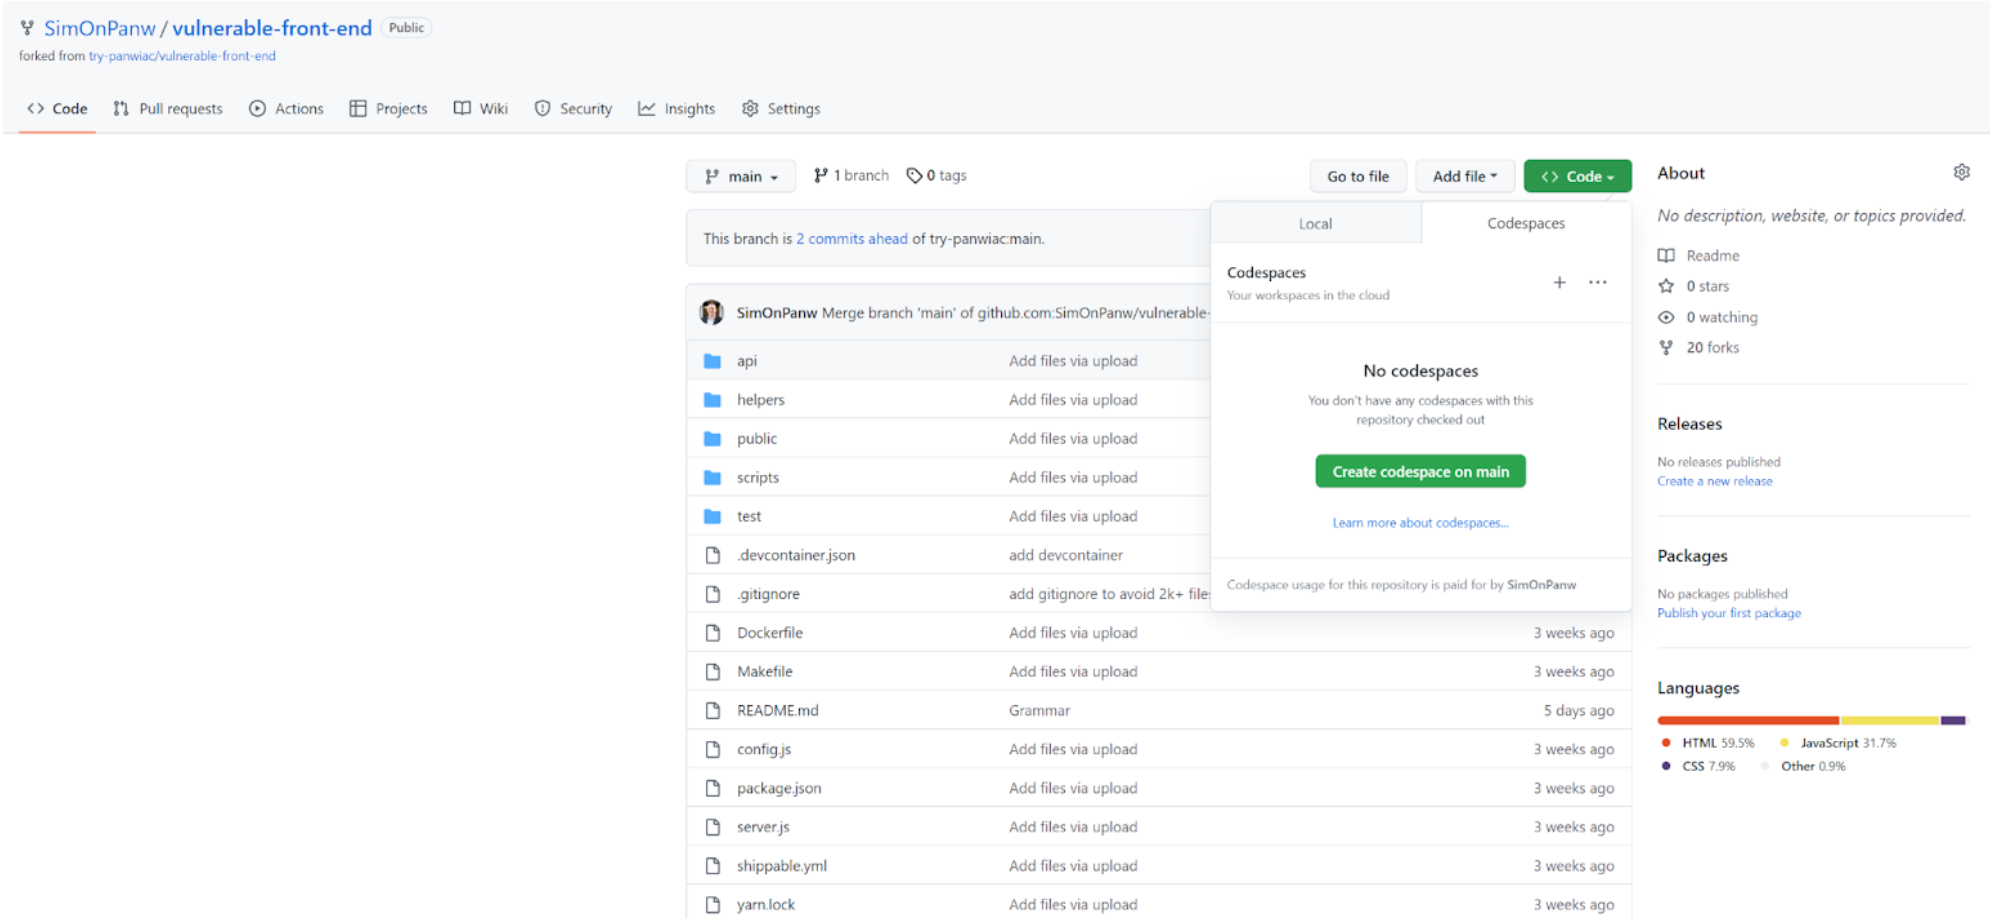Click the fork icon beside SimOnPanw repository name
The width and height of the screenshot is (1990, 919).
click(x=27, y=28)
